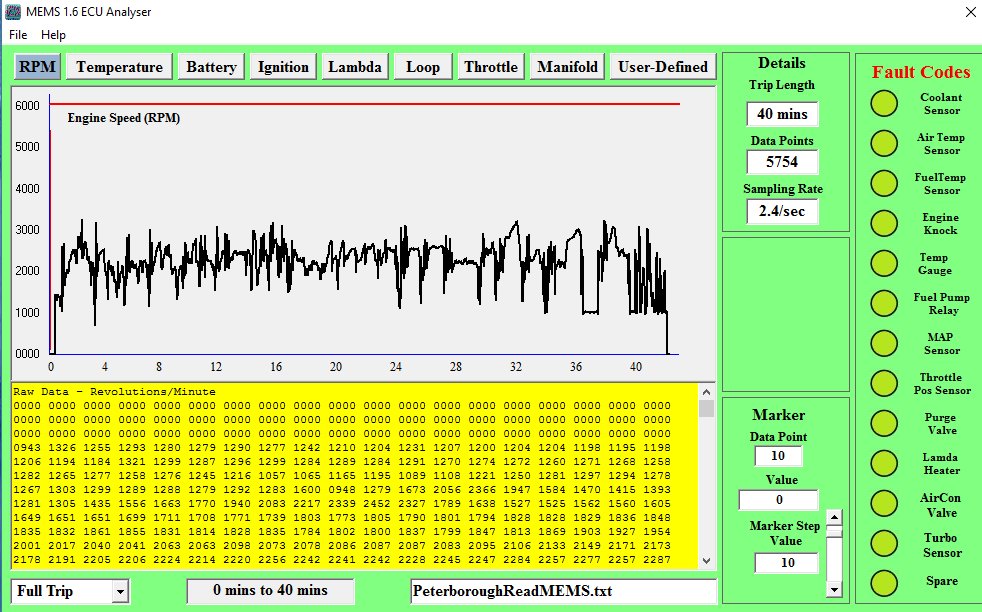Click the Spare fault indicator
This screenshot has width=982, height=612.
(884, 583)
